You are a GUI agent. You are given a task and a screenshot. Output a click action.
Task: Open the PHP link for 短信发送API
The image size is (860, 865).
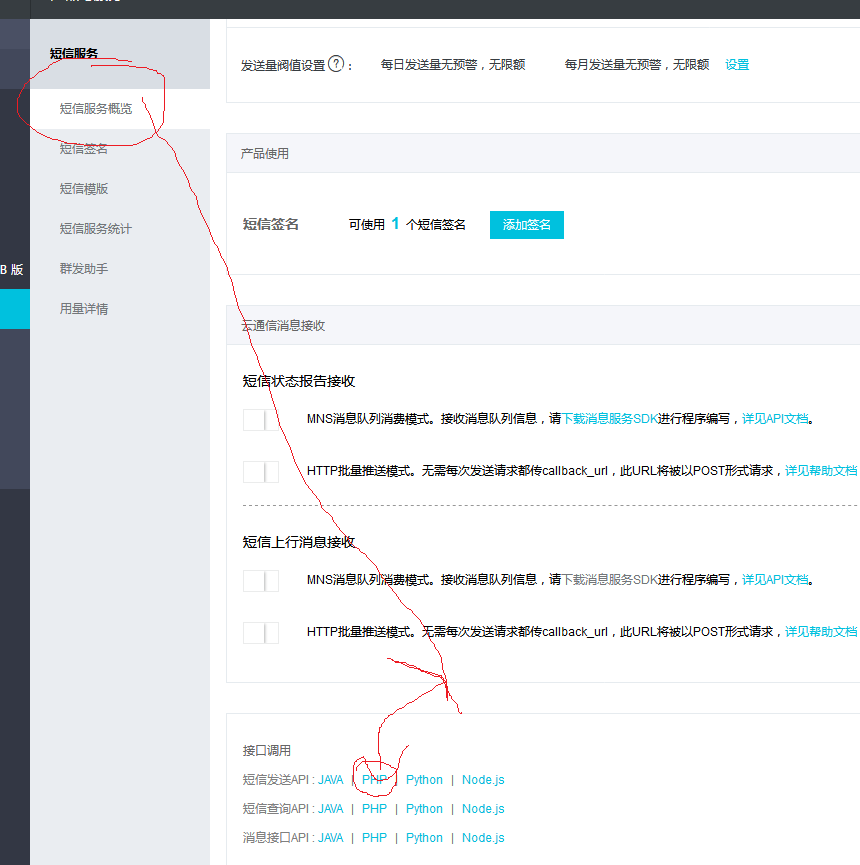click(374, 780)
